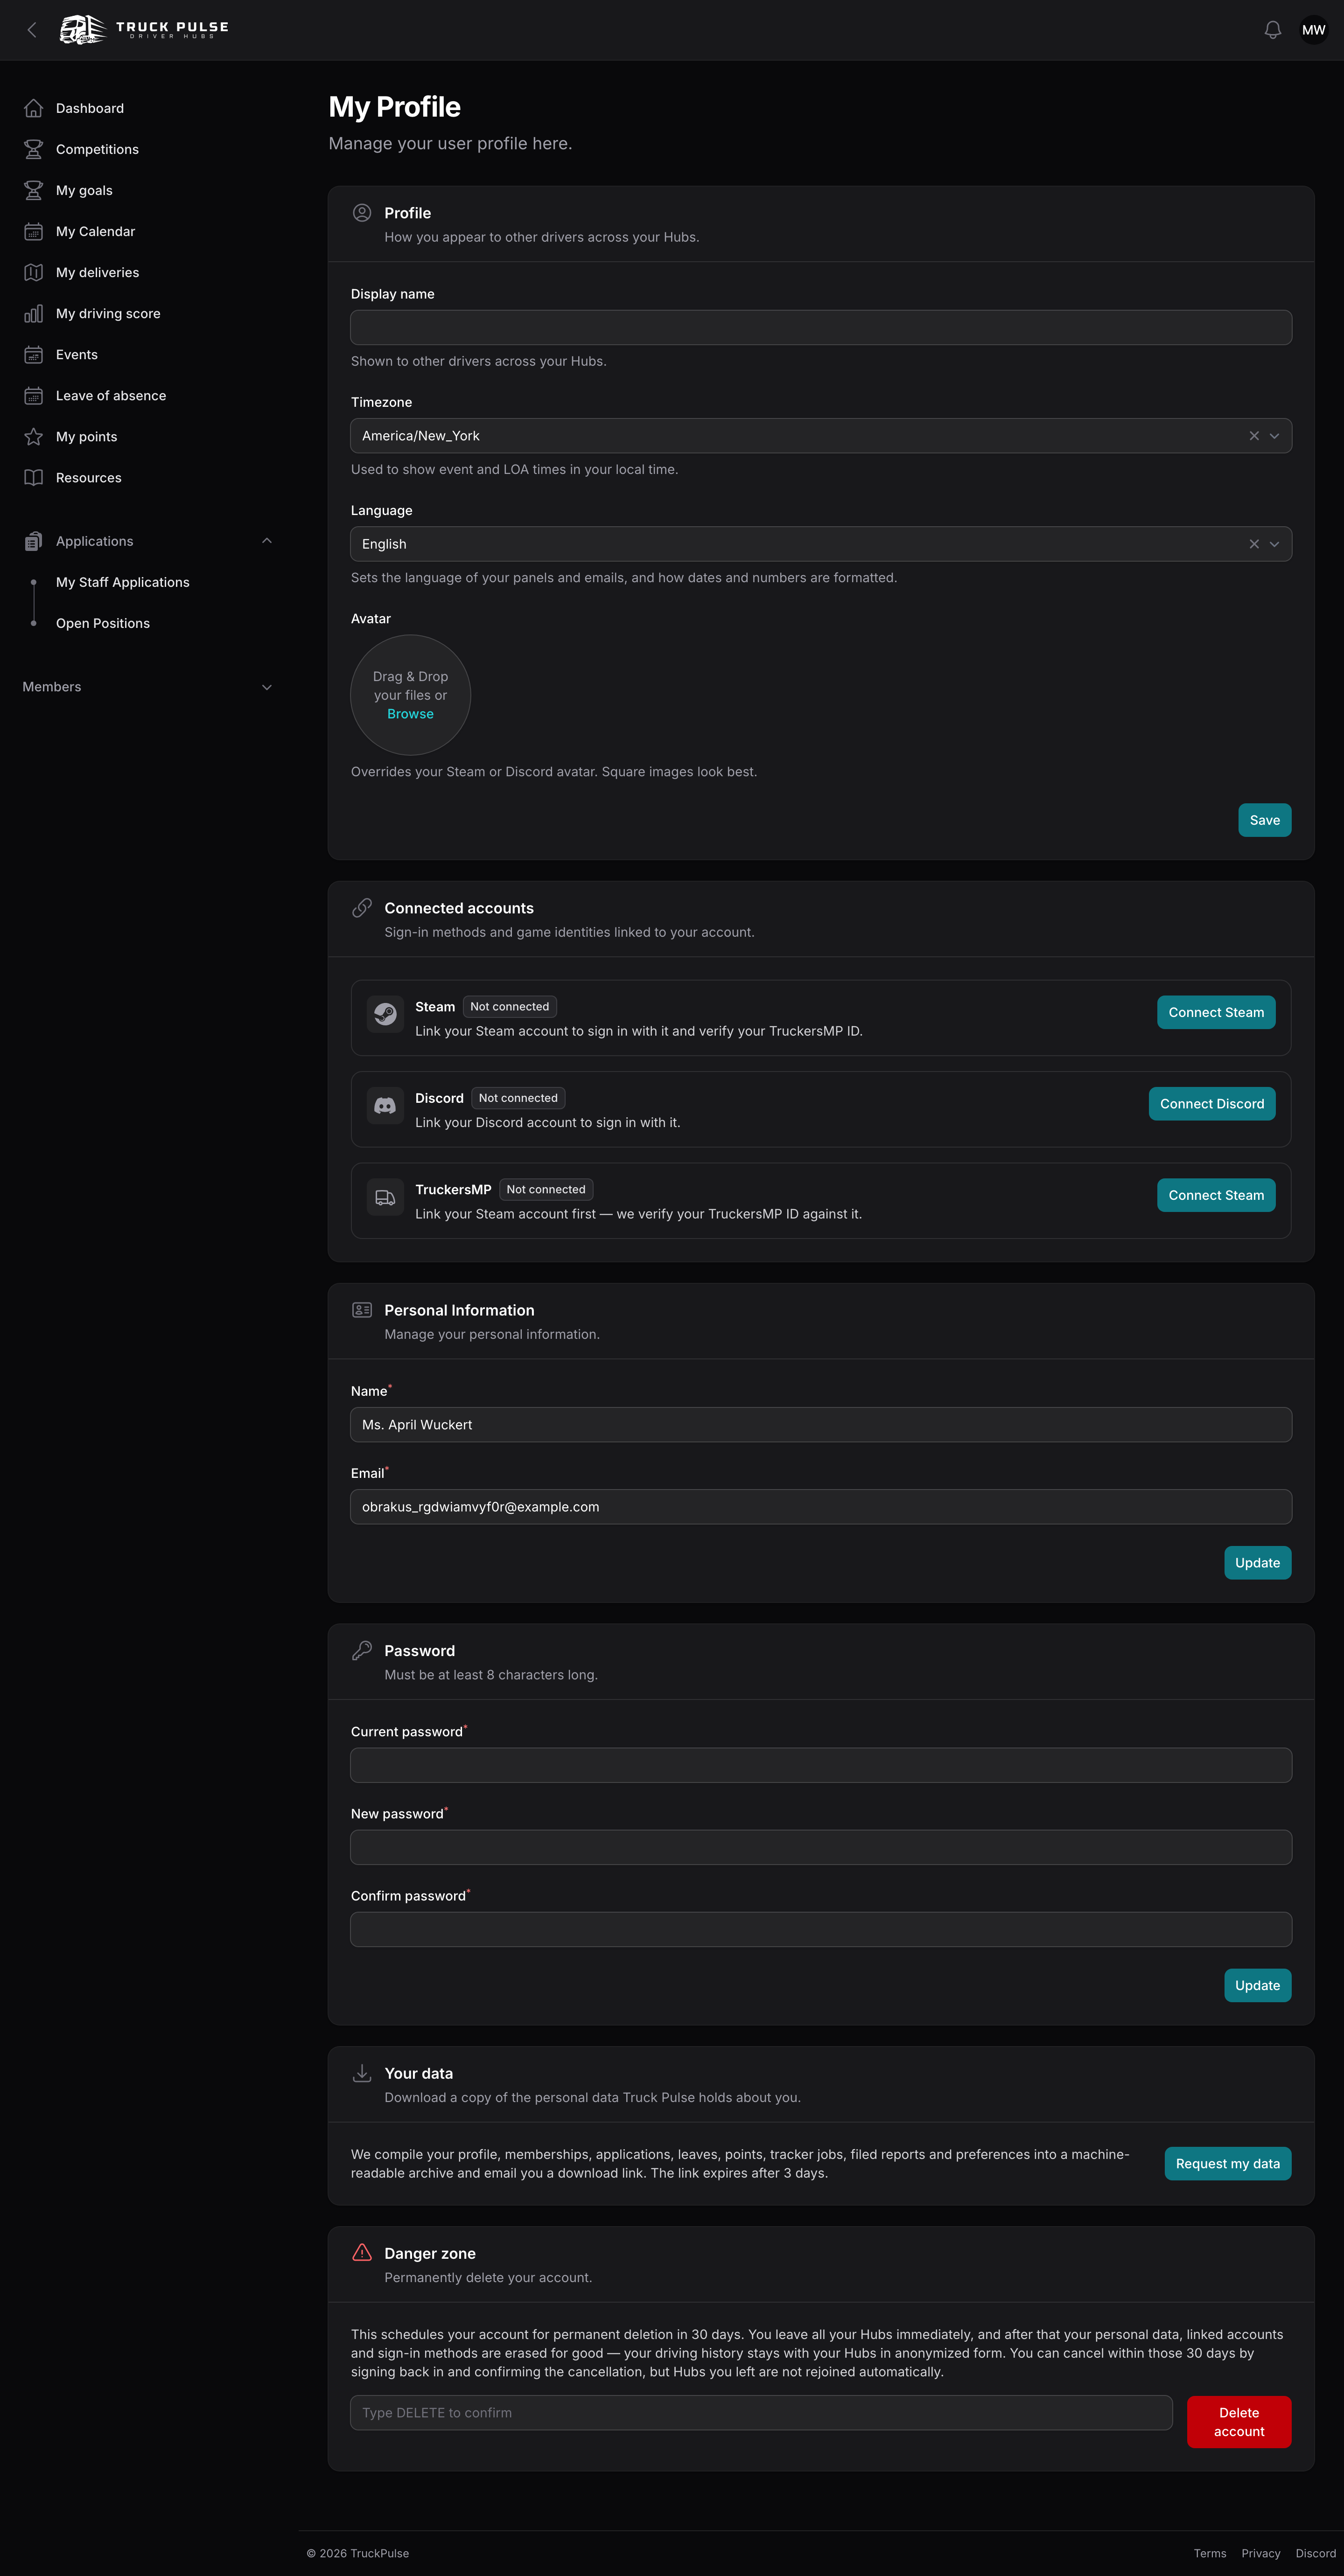Click Connect Steam in the TruckersMP row
Screen dimensions: 1344x2576
[1216, 1195]
